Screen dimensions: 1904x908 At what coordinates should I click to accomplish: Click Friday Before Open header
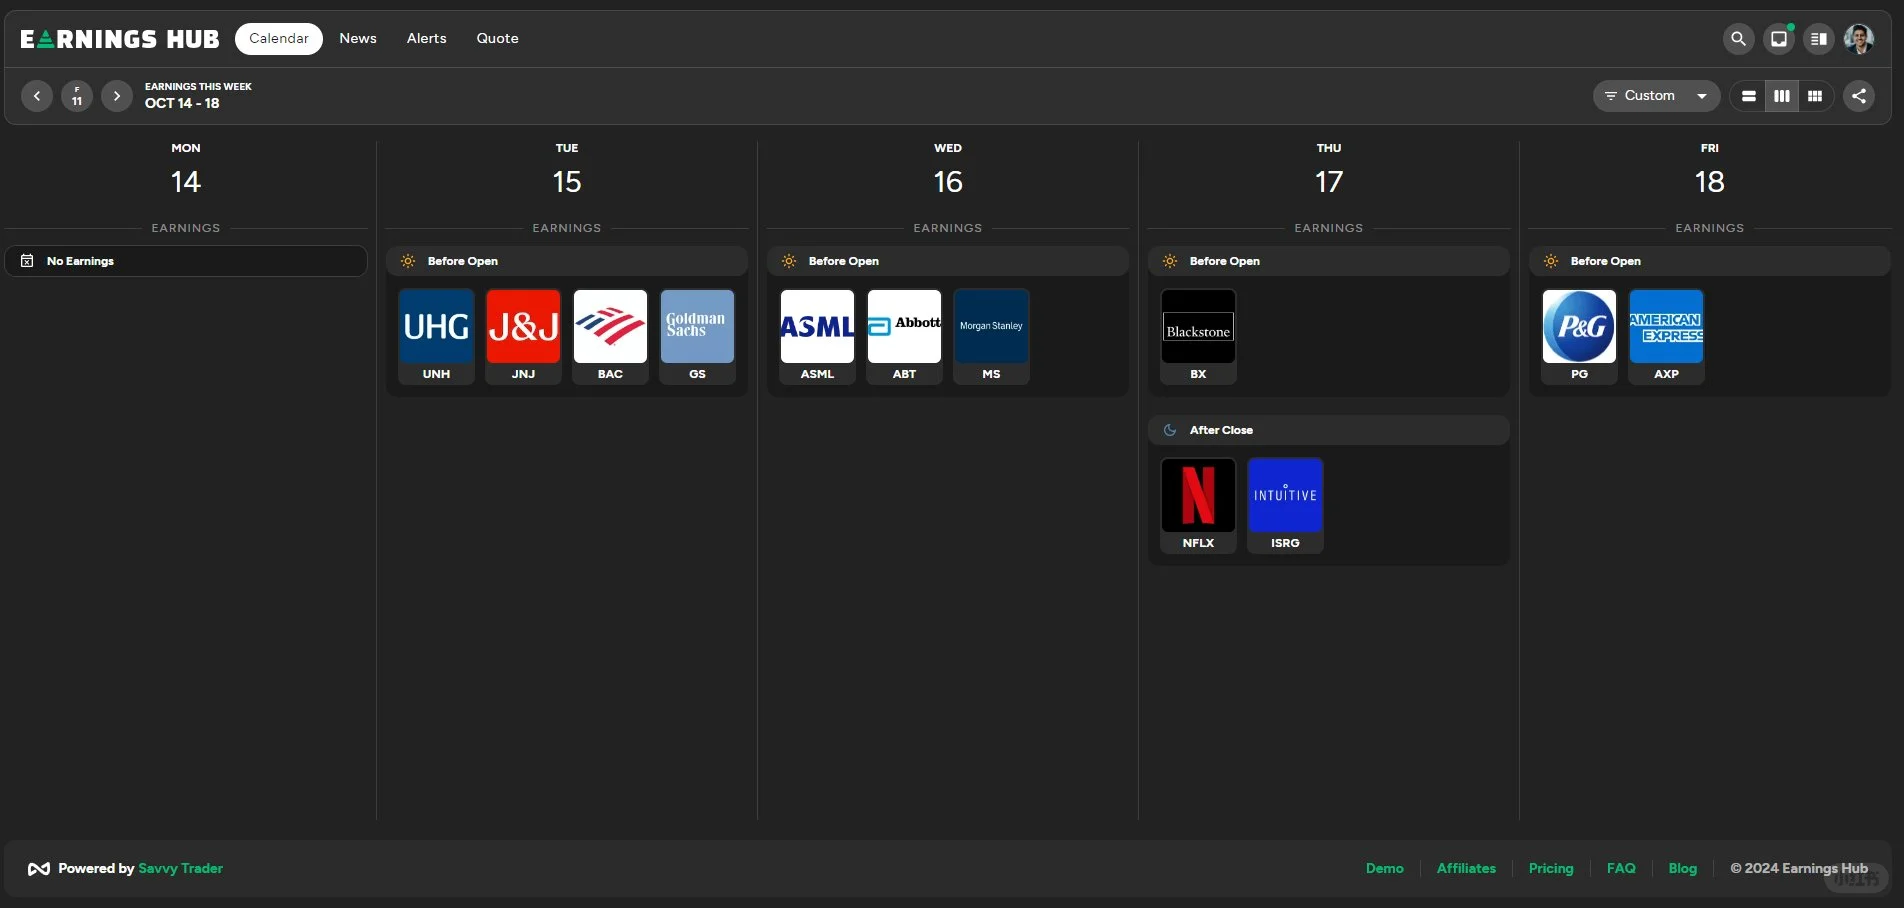(1710, 261)
